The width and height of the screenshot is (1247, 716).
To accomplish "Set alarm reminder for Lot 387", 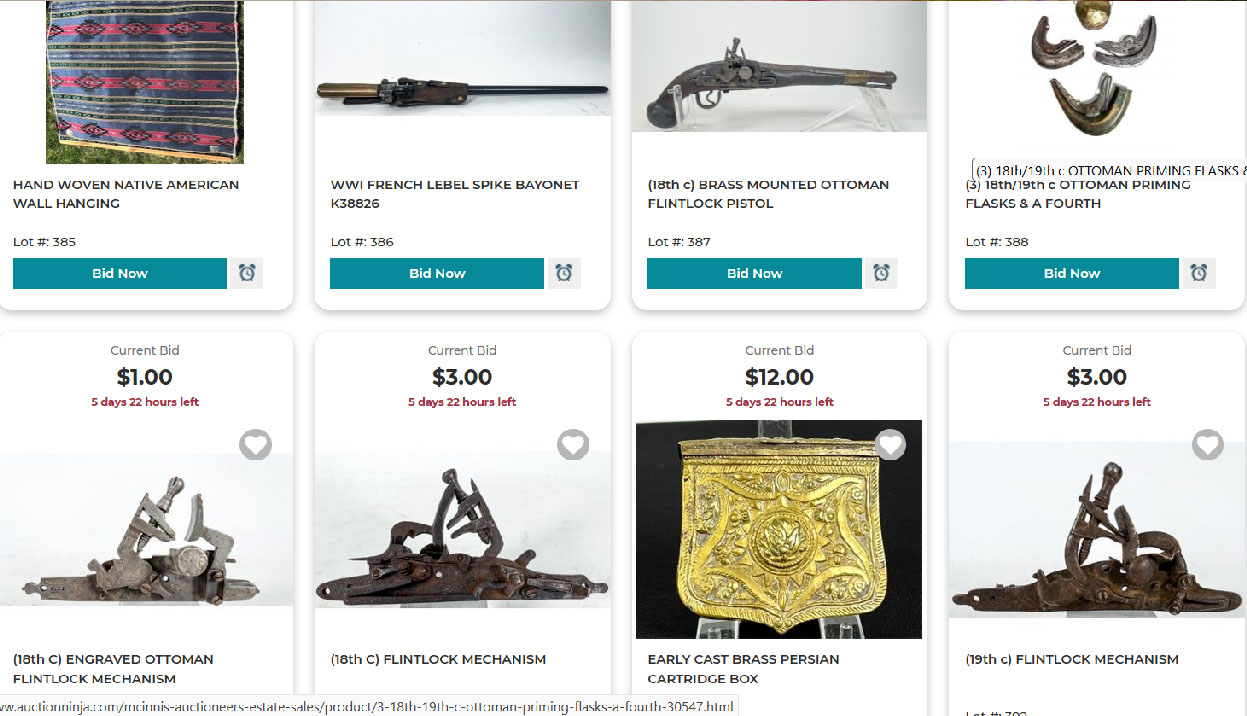I will tap(881, 273).
